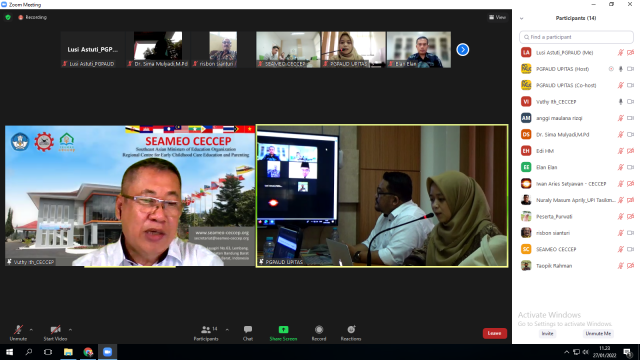Open the Chat icon
The height and width of the screenshot is (360, 640).
[x=248, y=329]
